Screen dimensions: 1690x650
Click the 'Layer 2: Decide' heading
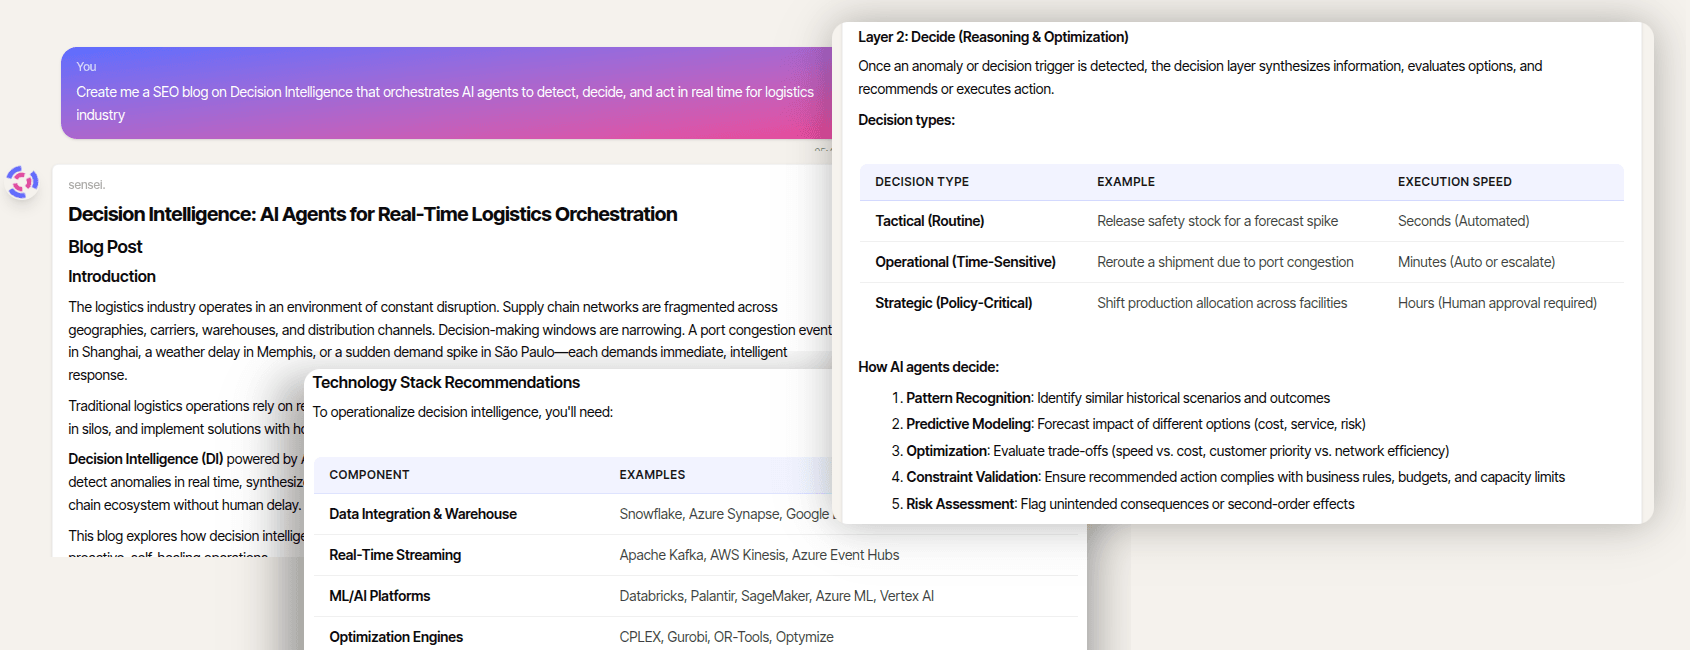993,37
